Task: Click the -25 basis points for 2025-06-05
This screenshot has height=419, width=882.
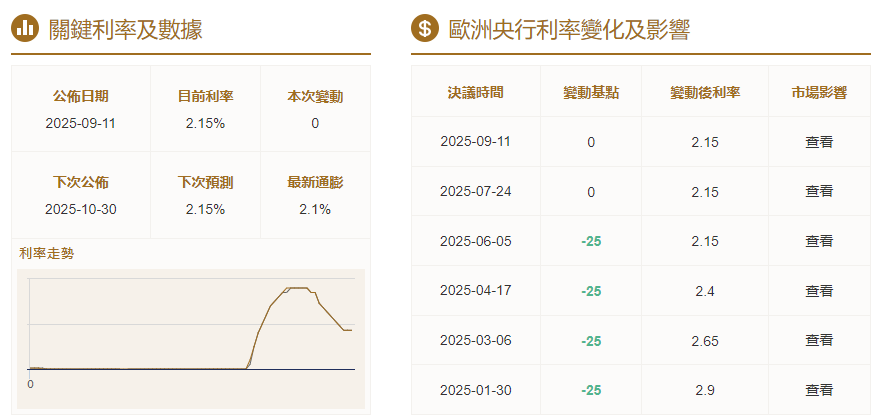Action: (x=591, y=241)
